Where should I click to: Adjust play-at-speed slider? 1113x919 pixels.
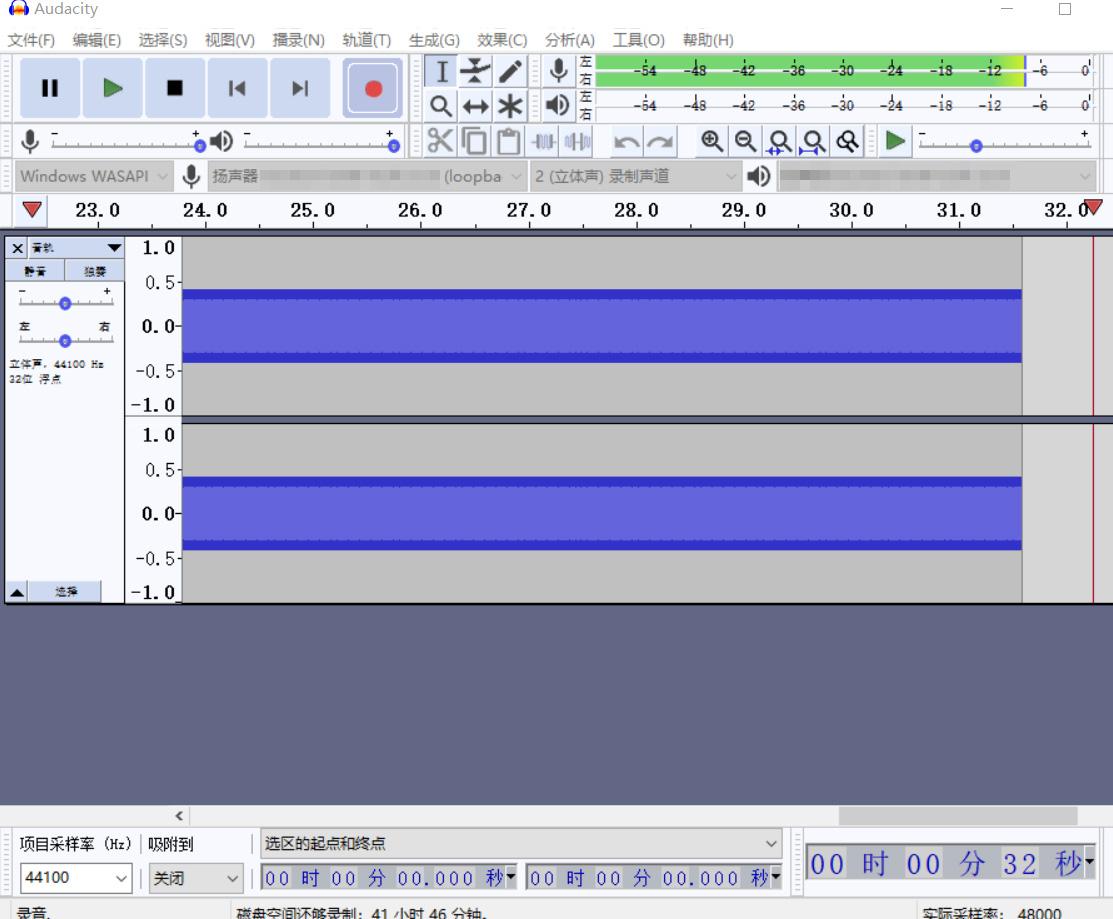(x=976, y=145)
